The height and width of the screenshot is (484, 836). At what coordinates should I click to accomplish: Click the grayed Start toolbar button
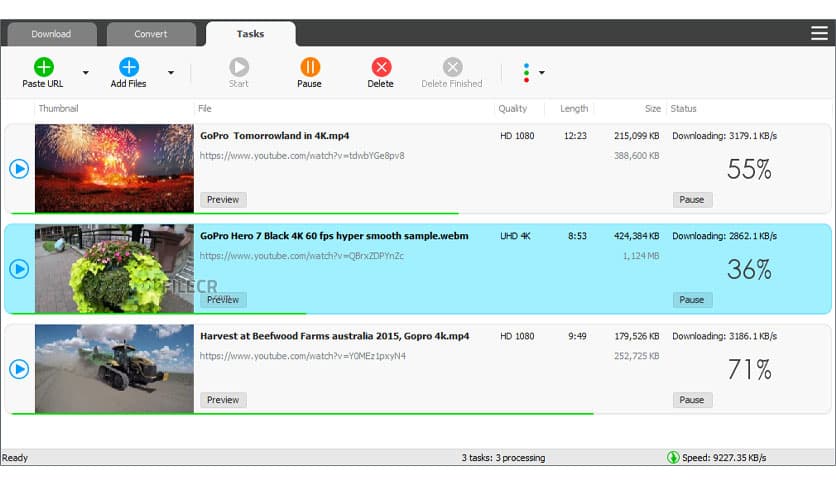coord(239,72)
